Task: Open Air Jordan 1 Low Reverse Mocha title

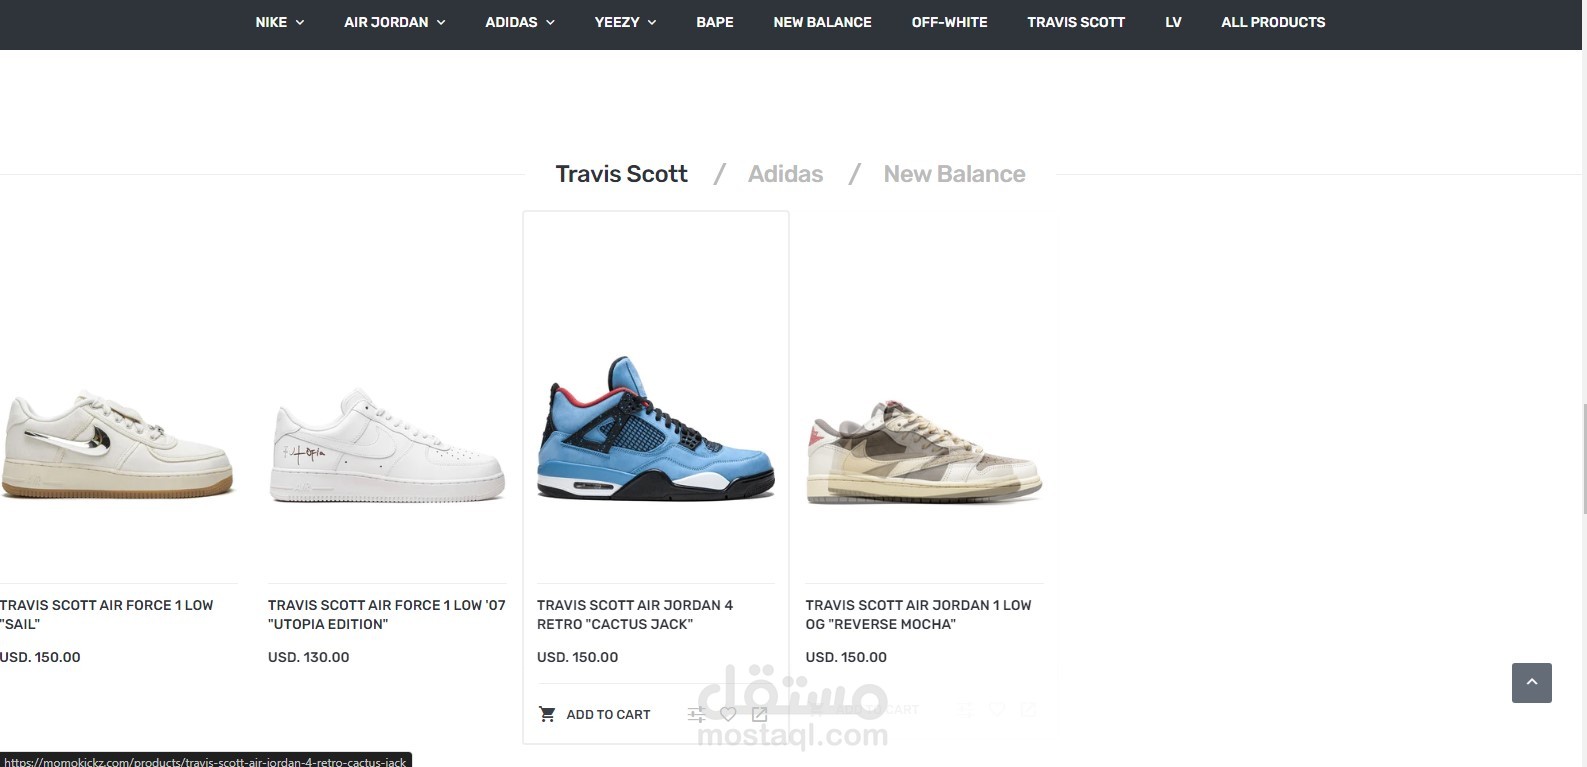Action: tap(918, 614)
